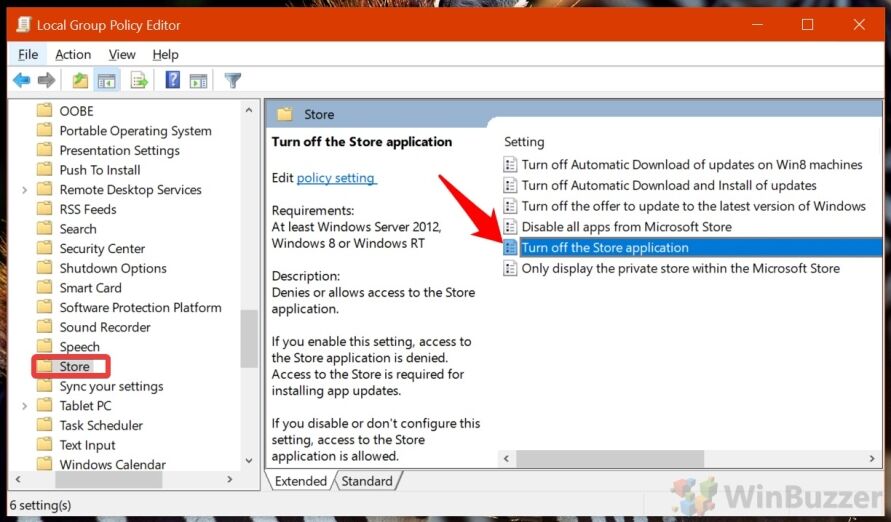Screen dimensions: 891x522
Task: Open Help via blue question-mark icon
Action: pos(173,80)
